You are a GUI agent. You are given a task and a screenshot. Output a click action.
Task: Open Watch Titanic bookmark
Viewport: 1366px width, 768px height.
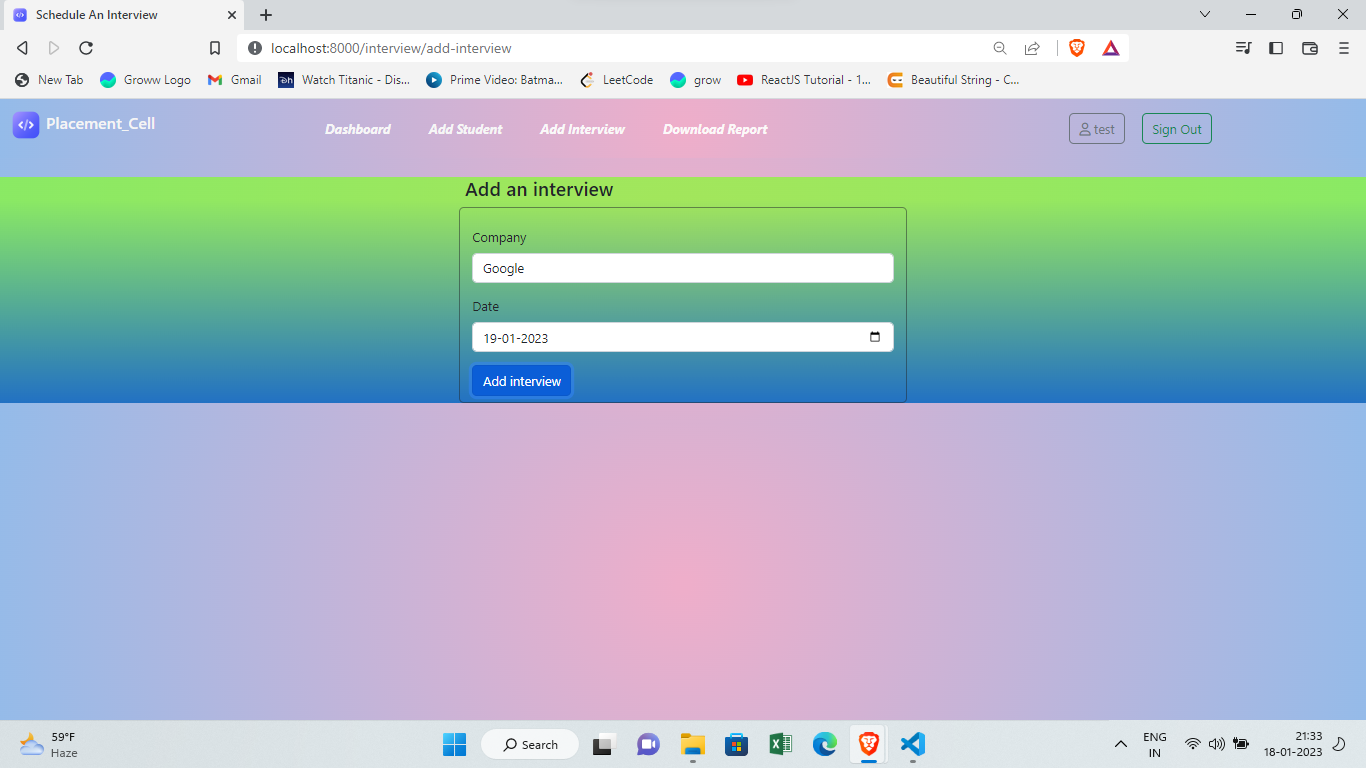click(344, 80)
